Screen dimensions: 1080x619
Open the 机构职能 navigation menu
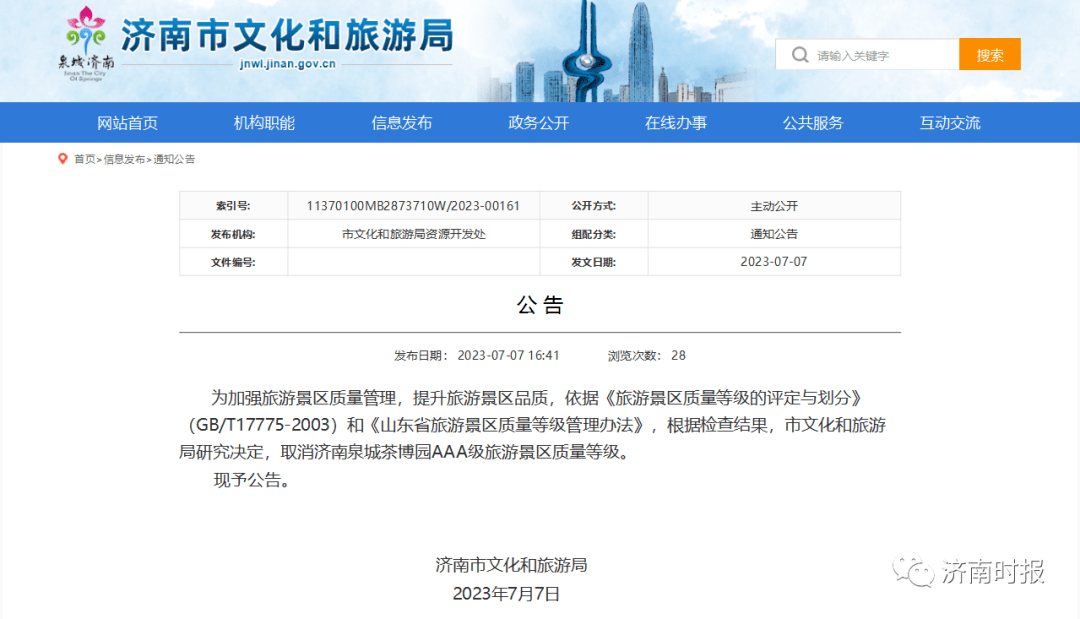tap(264, 123)
